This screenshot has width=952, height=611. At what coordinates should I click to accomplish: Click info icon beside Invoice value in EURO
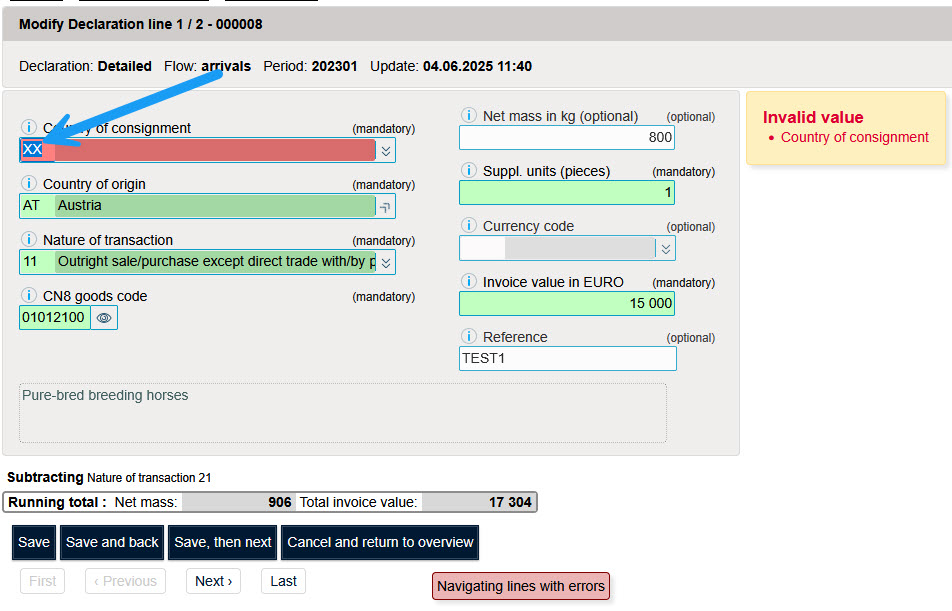point(468,282)
